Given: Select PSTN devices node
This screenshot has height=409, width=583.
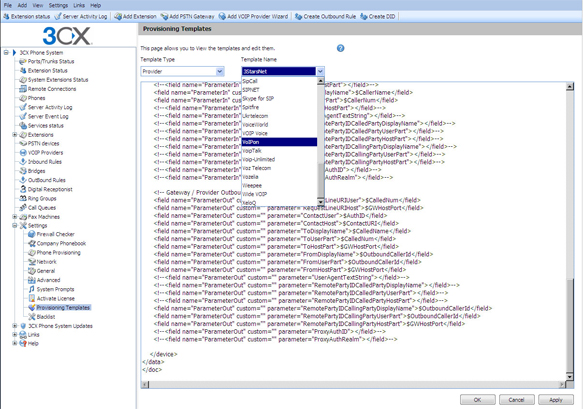Looking at the screenshot, I should tap(44, 144).
